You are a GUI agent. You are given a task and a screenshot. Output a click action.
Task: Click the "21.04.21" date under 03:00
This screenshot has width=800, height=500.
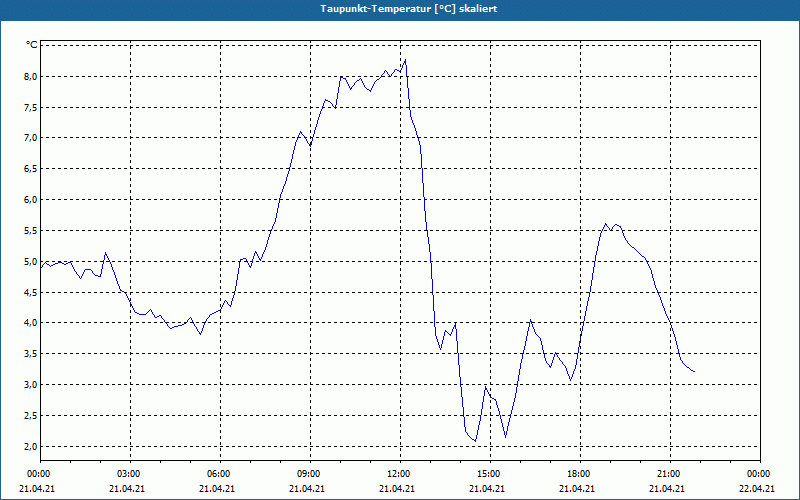(x=127, y=488)
